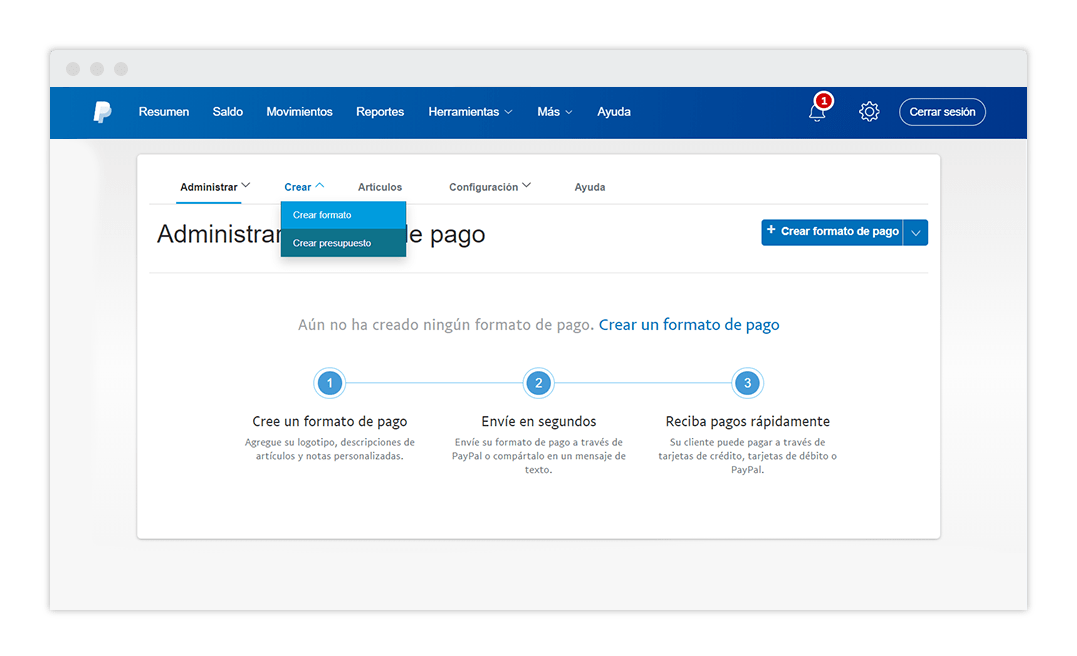This screenshot has width=1077, height=656.
Task: Expand Herramientas menu in top bar
Action: (470, 112)
